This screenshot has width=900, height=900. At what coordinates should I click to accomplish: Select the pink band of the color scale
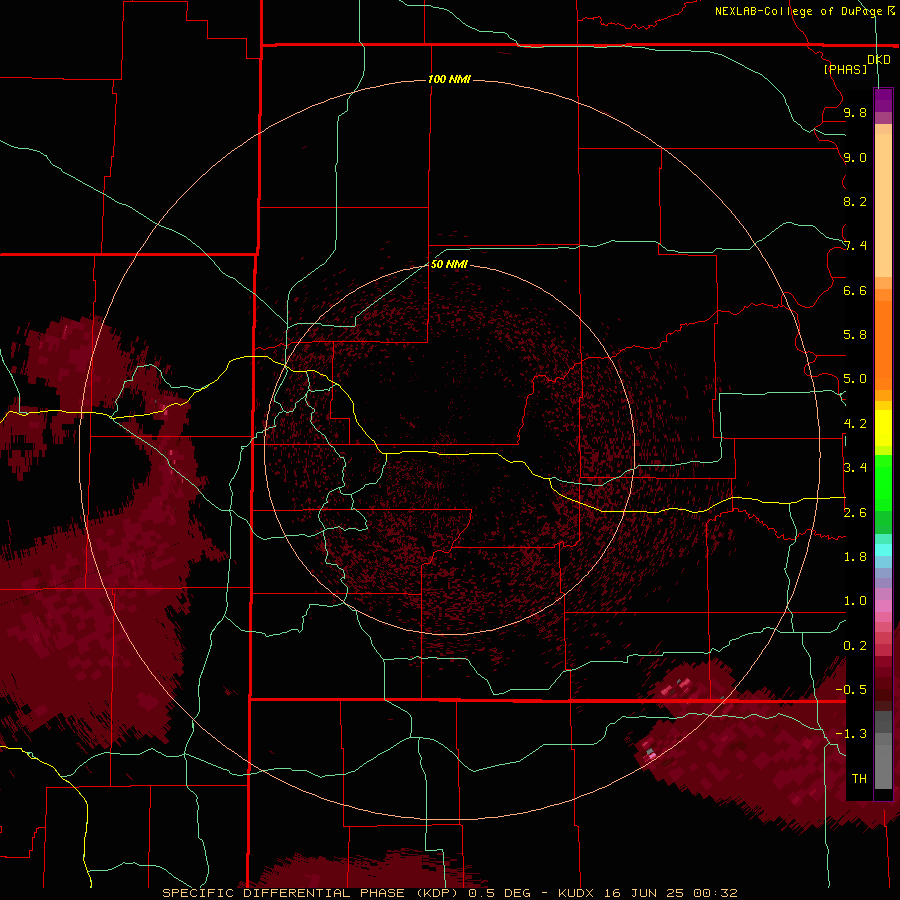tap(883, 606)
